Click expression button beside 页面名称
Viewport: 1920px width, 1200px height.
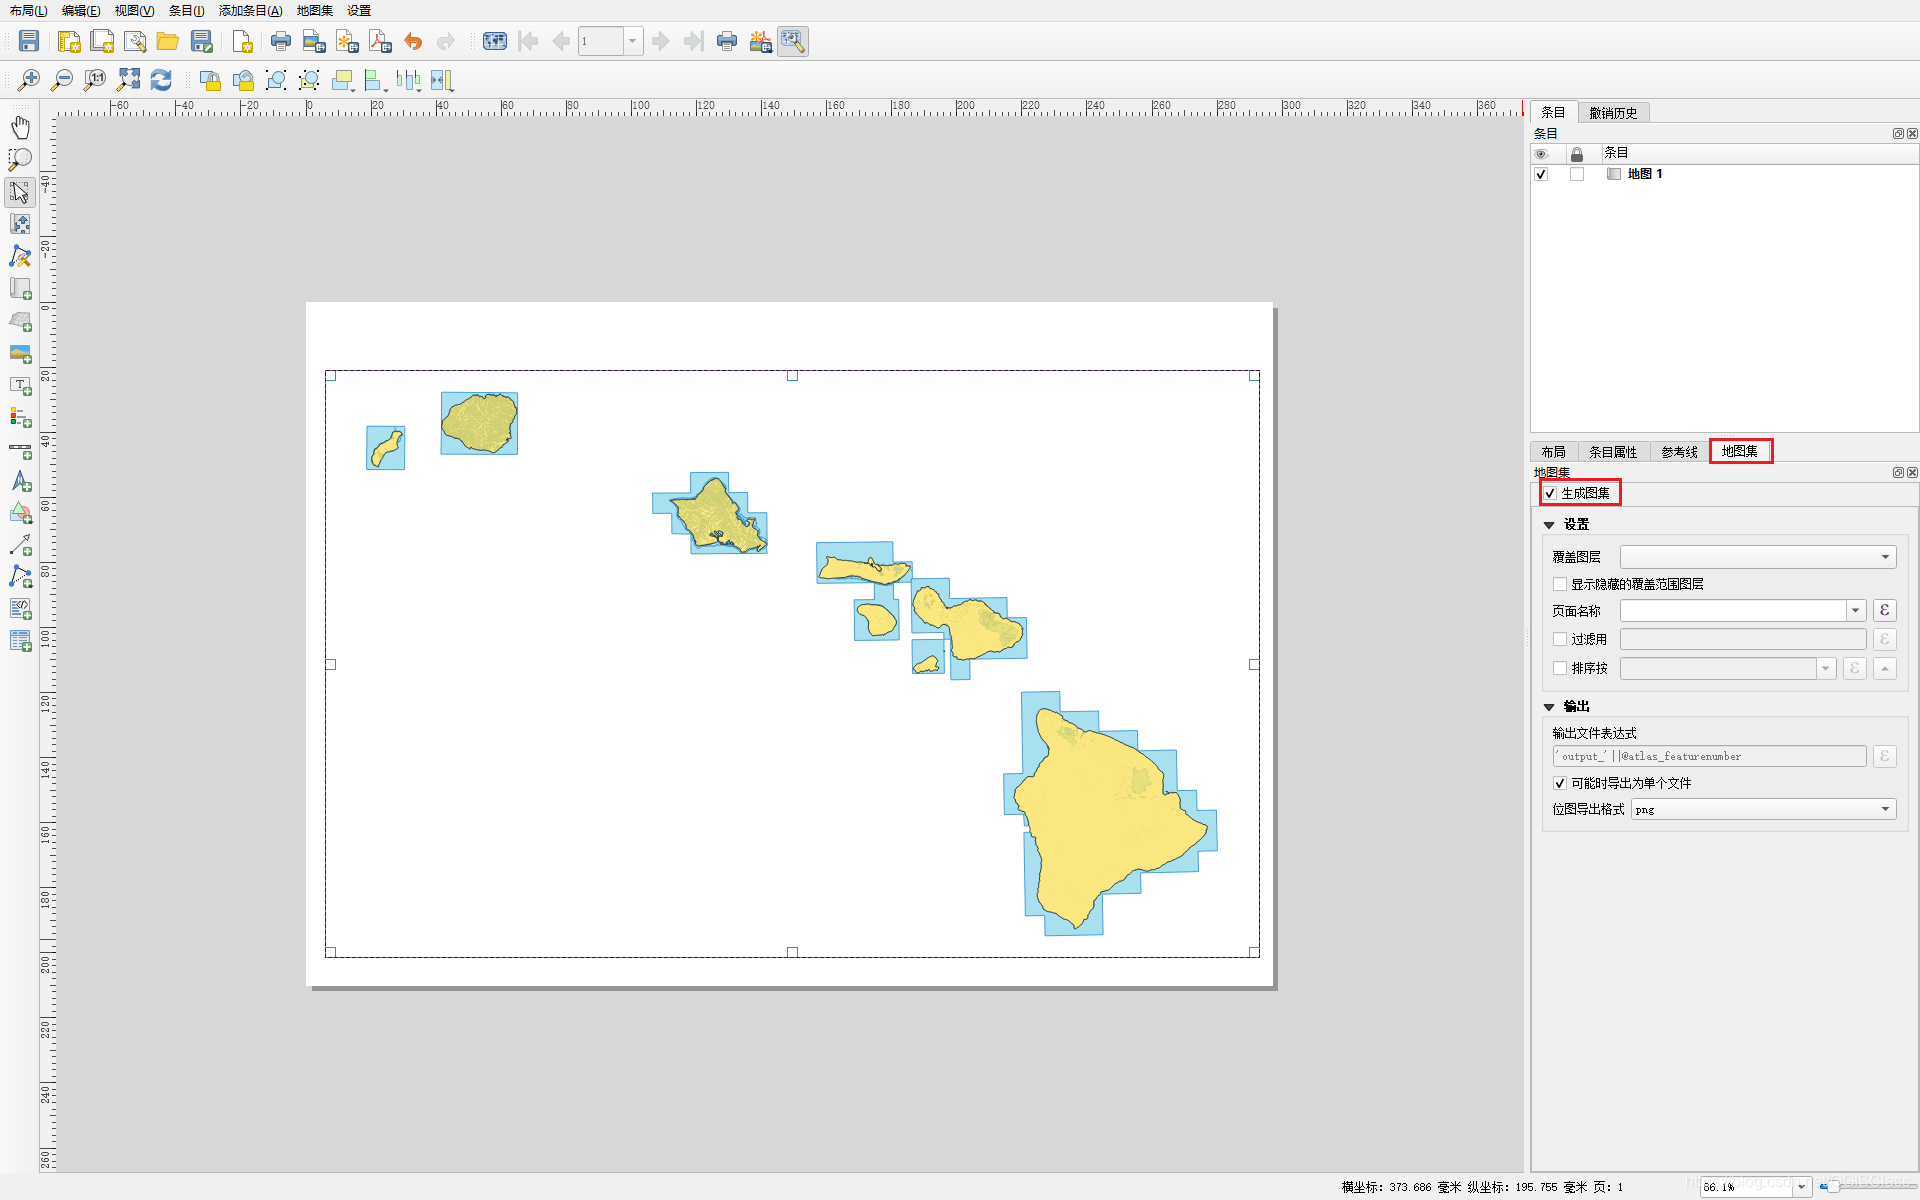(1884, 611)
